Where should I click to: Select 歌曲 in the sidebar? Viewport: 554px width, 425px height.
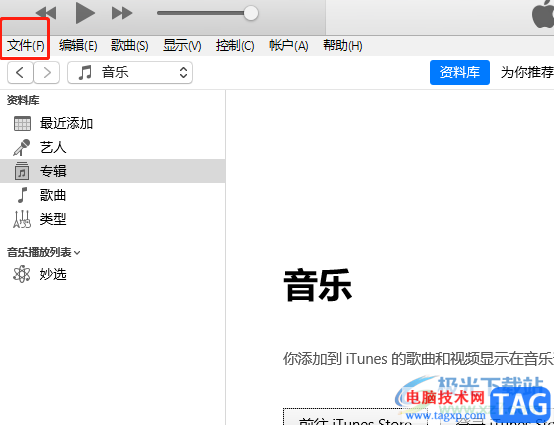coord(112,195)
